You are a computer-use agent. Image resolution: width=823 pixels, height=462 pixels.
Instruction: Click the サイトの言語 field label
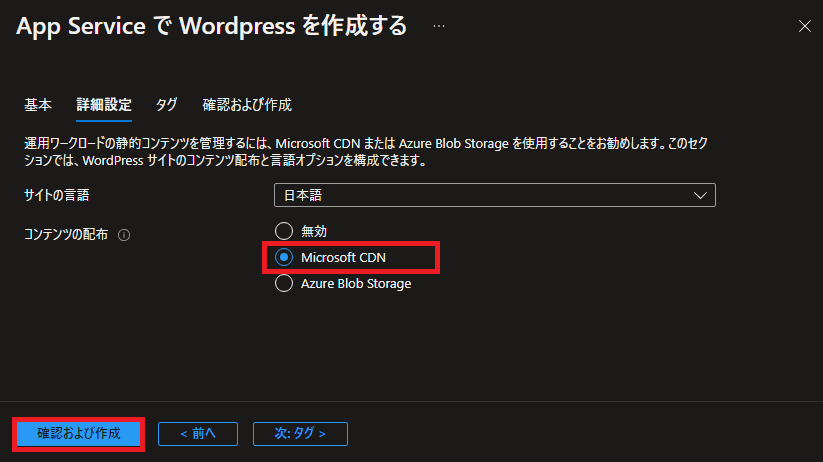(57, 195)
